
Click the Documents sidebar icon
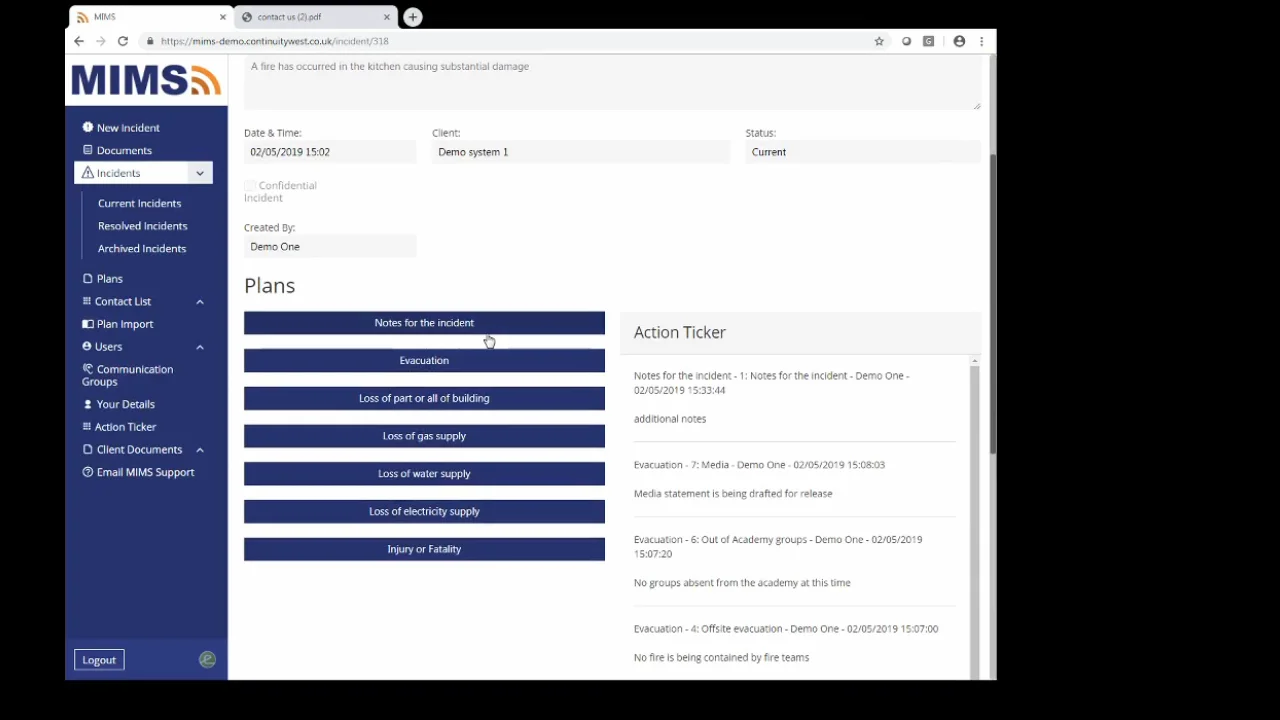[x=87, y=150]
